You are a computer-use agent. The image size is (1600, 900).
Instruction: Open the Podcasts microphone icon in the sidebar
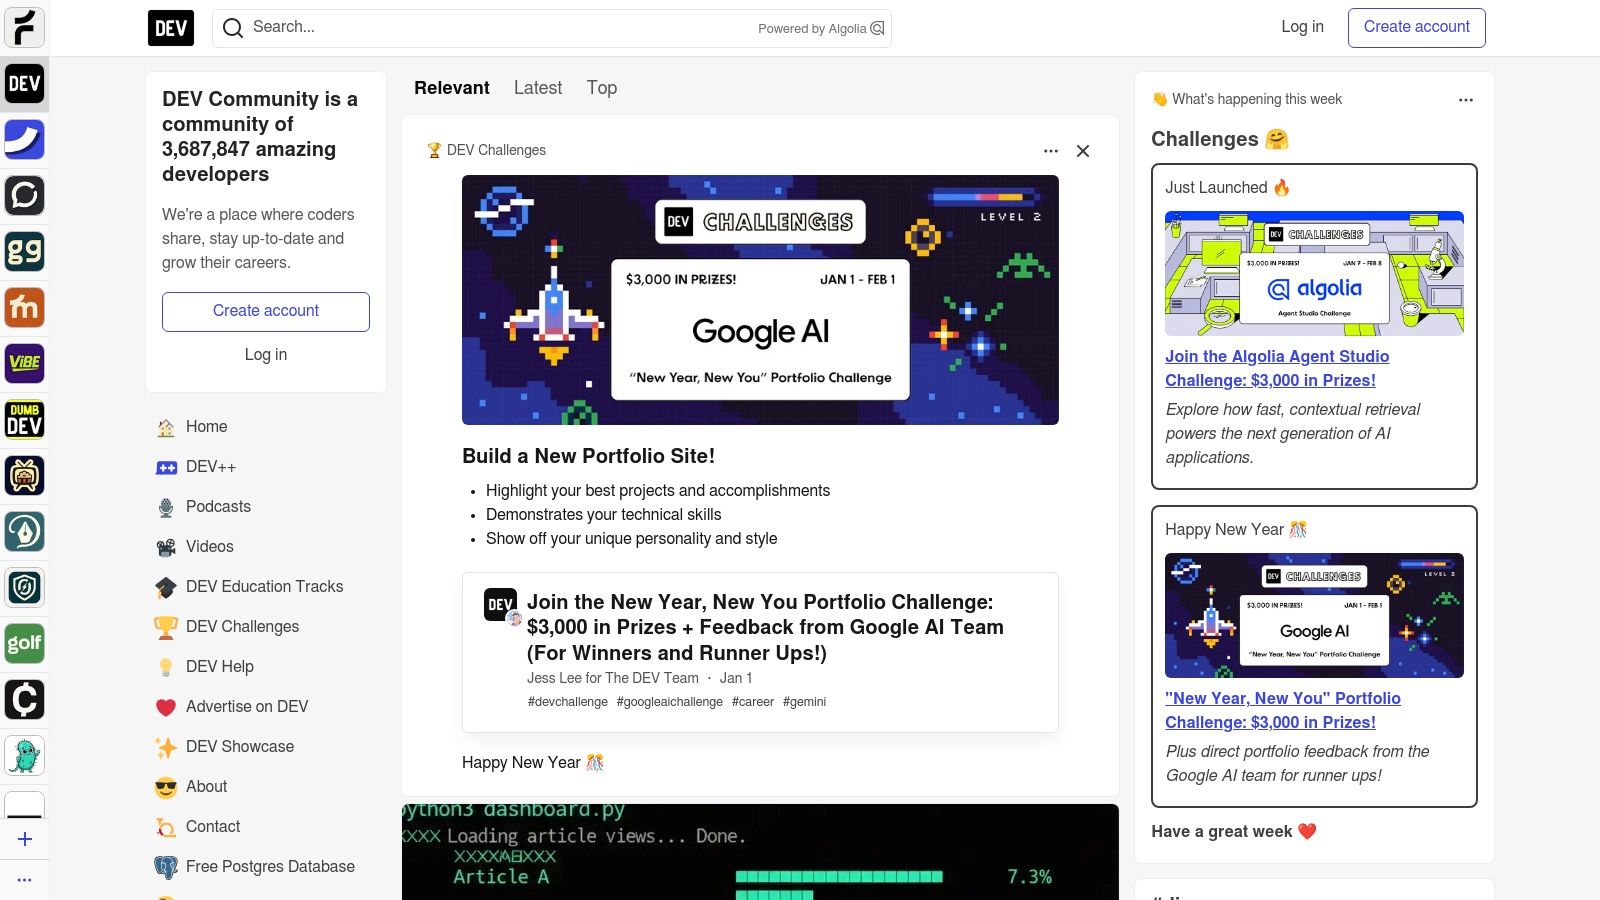point(165,507)
